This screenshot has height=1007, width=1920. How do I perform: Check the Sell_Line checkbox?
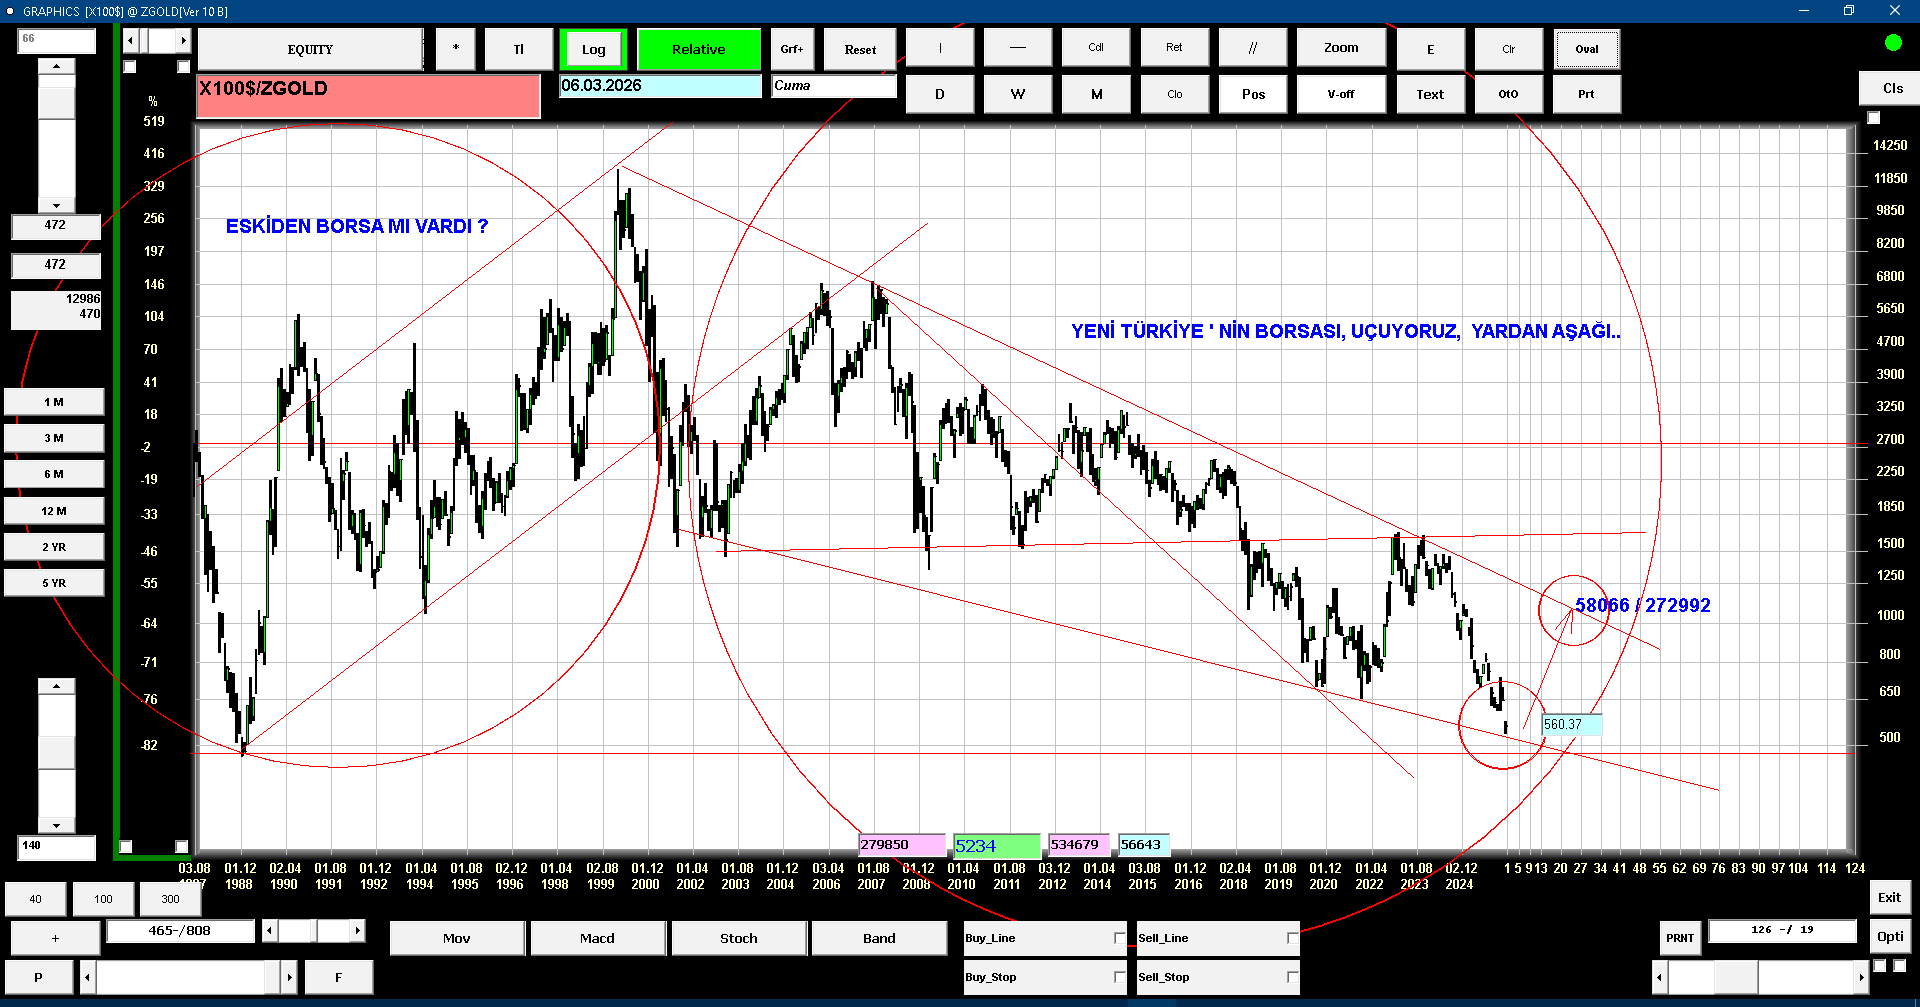tap(1292, 938)
